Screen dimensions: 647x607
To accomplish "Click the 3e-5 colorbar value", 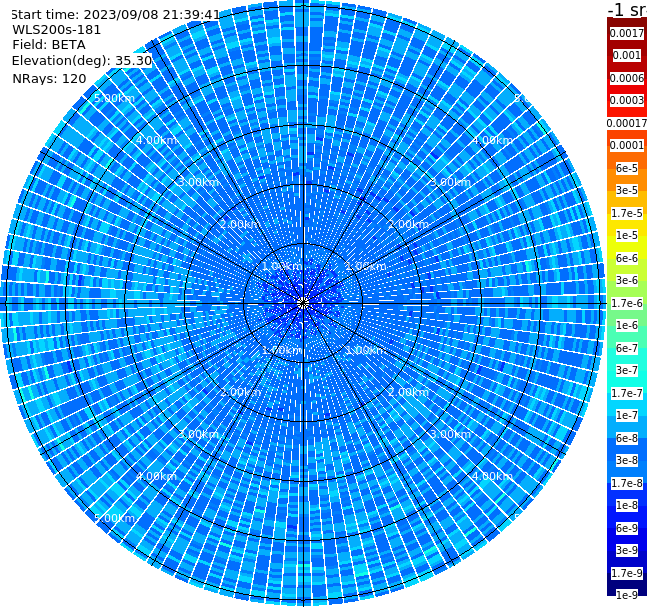I will pyautogui.click(x=627, y=190).
